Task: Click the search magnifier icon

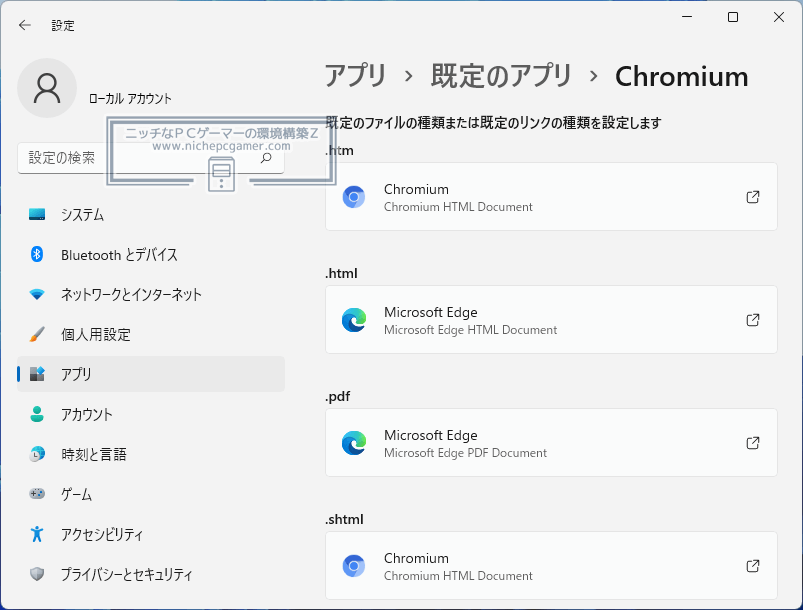Action: (x=266, y=158)
